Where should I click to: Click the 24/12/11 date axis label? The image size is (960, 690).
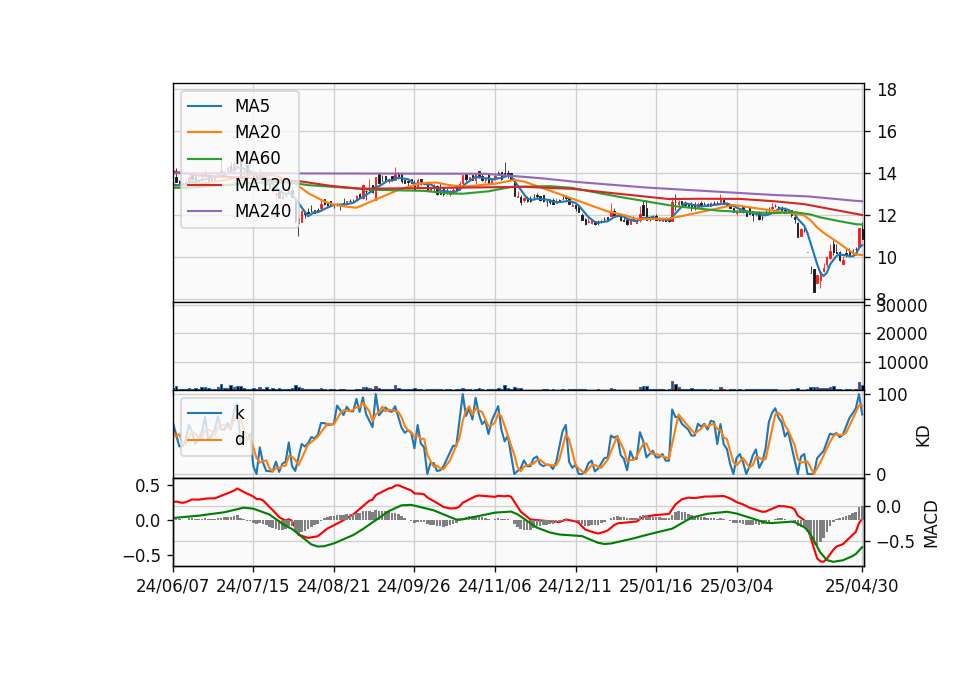(574, 586)
